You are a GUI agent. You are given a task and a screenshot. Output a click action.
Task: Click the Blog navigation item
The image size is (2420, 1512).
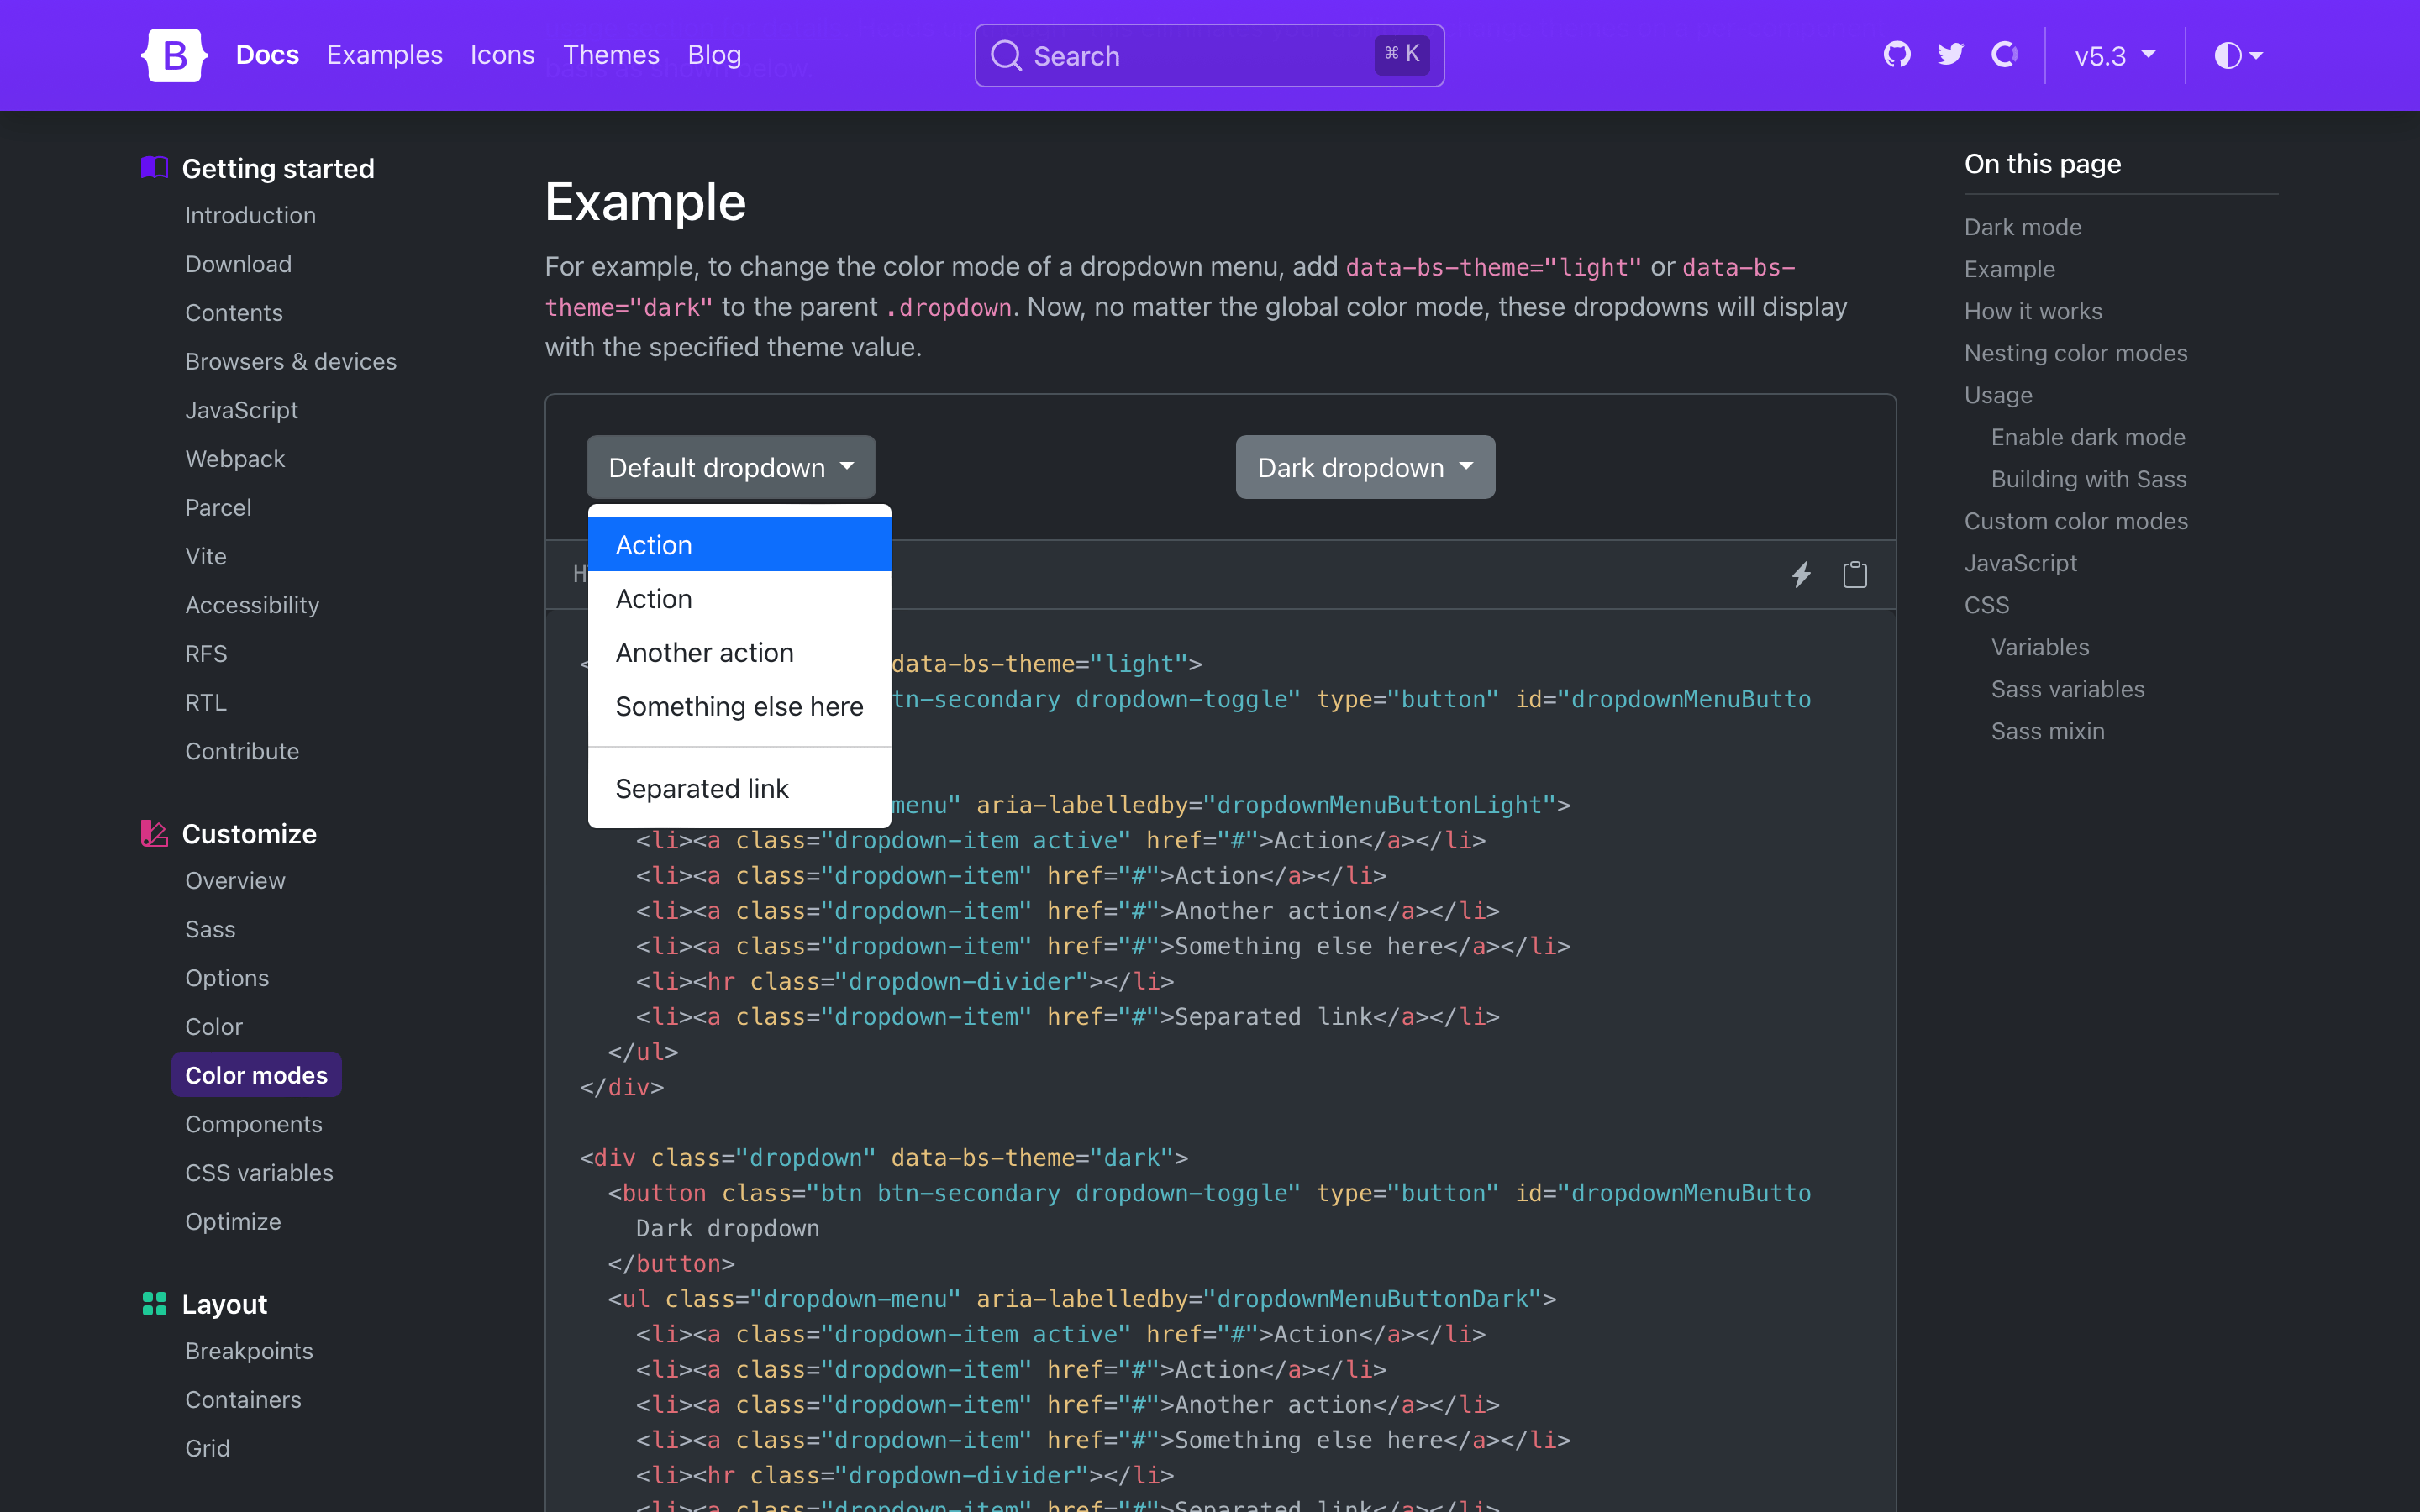[713, 54]
